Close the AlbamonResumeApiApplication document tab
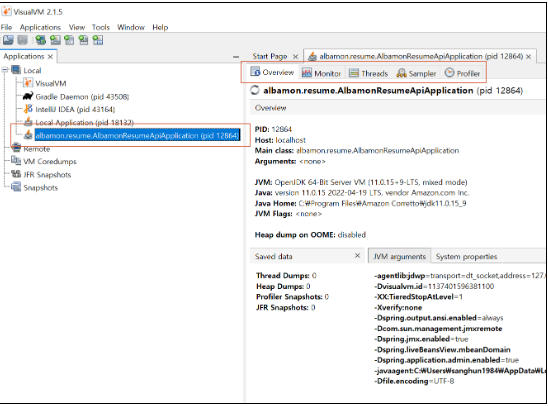Screen dimensions: 548x406 coord(528,57)
